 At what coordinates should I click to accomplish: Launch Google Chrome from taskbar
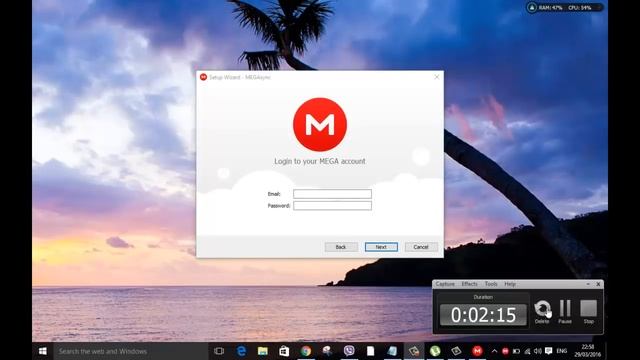click(x=306, y=351)
